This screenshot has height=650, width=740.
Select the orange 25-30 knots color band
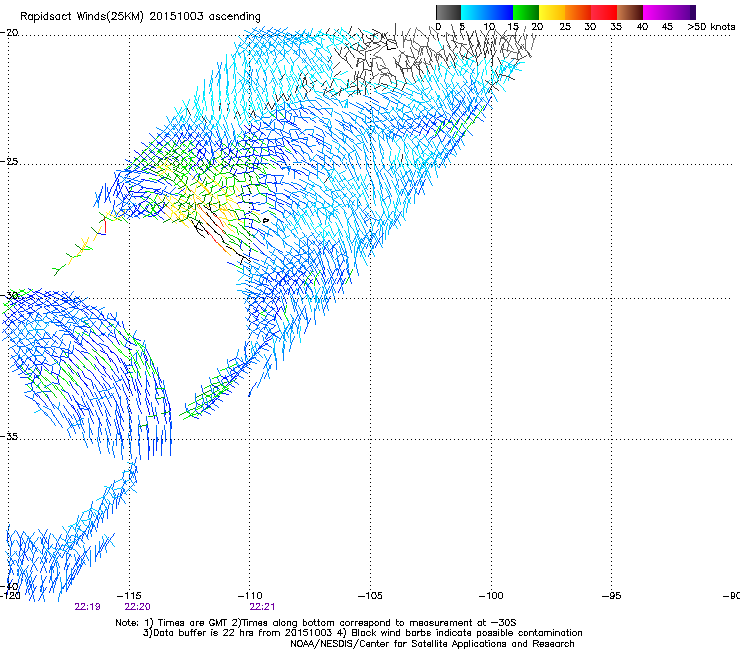pyautogui.click(x=578, y=12)
